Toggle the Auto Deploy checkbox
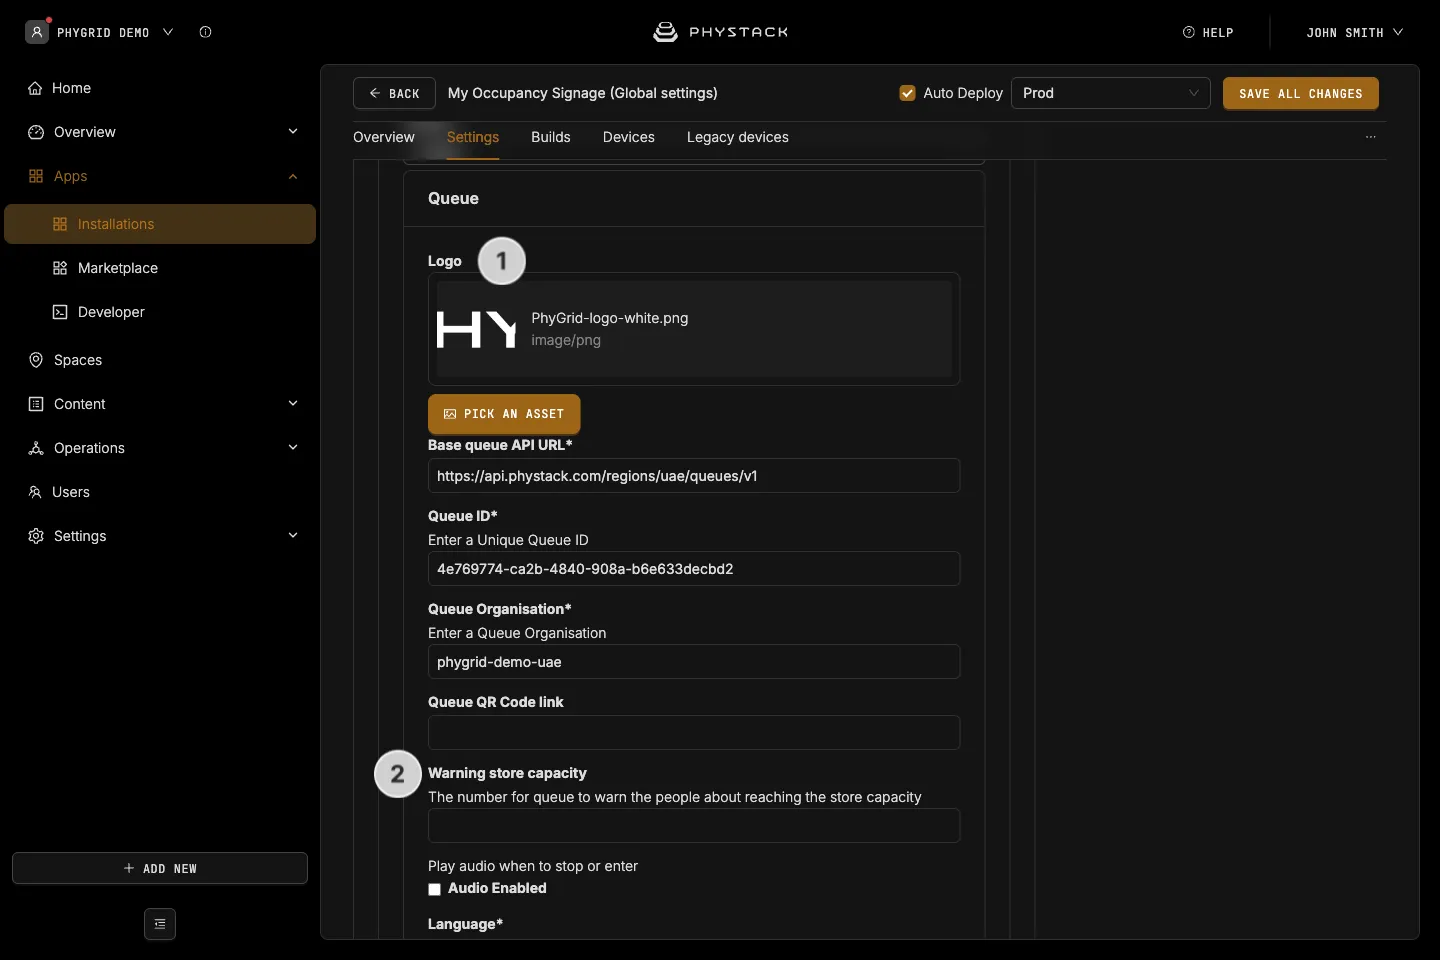 907,93
